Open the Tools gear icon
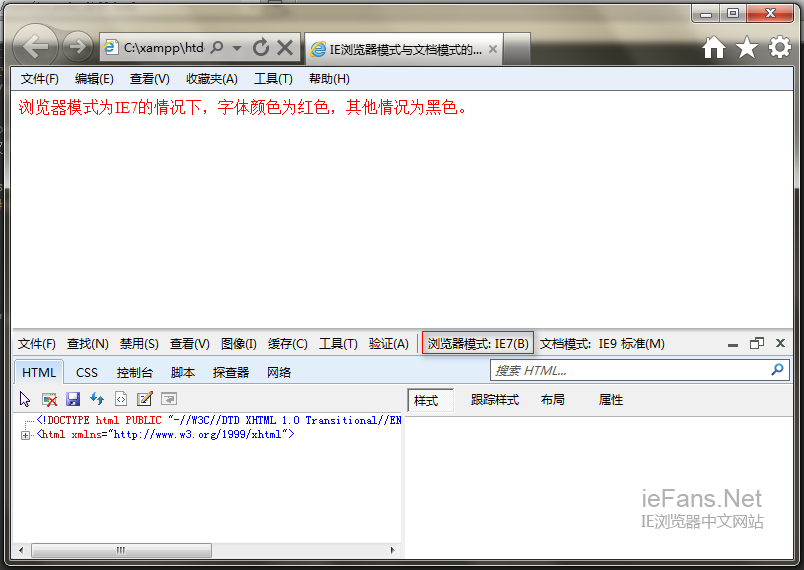Viewport: 804px width, 570px height. (779, 47)
